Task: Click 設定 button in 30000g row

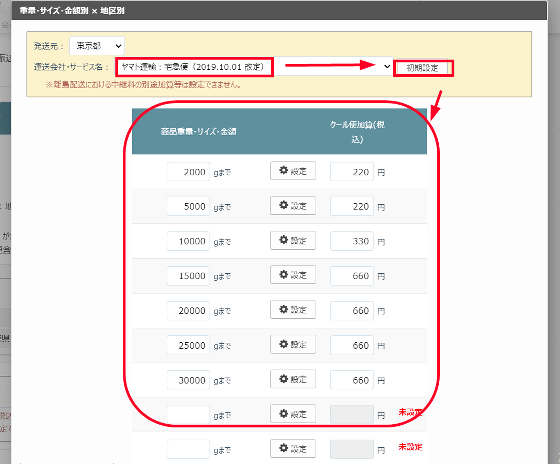Action: click(293, 379)
